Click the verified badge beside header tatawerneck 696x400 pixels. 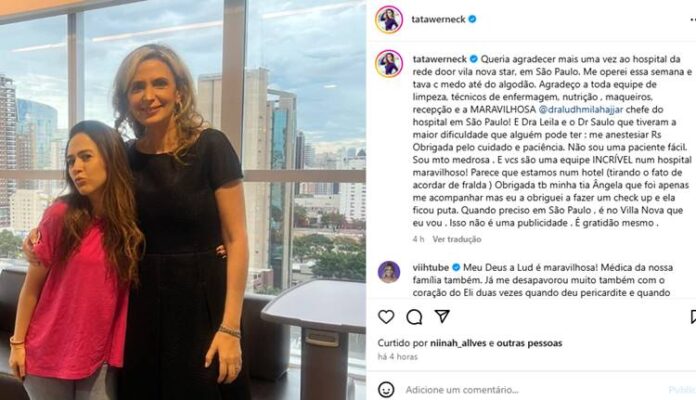click(x=472, y=19)
